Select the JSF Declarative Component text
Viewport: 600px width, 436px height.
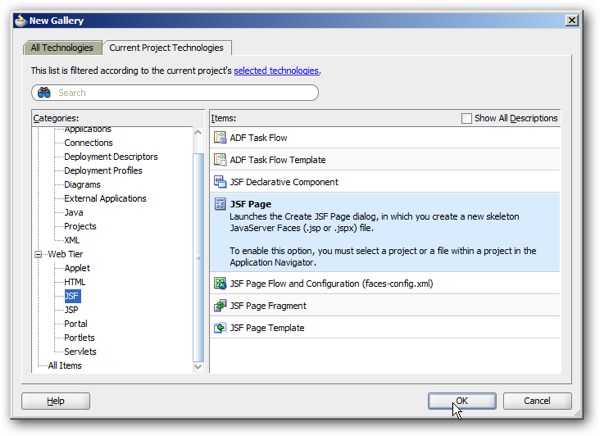(284, 182)
